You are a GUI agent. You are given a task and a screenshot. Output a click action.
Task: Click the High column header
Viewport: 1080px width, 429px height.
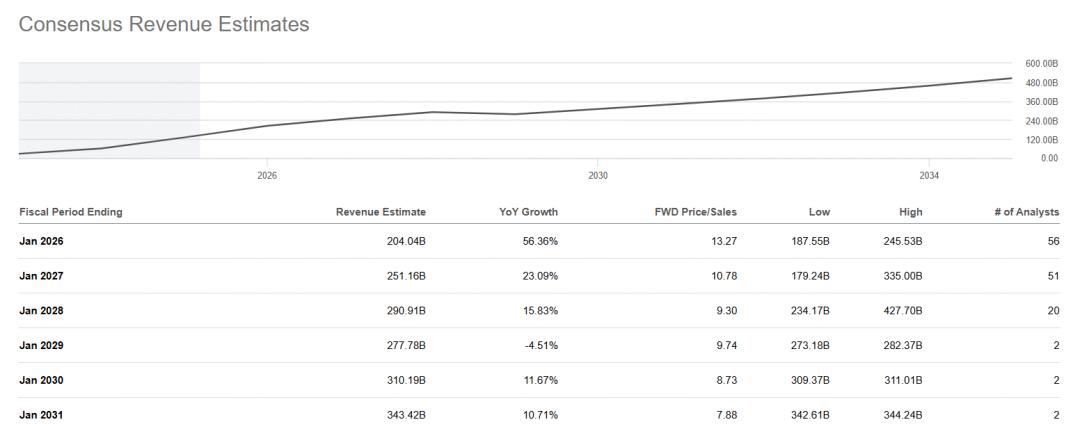coord(910,212)
